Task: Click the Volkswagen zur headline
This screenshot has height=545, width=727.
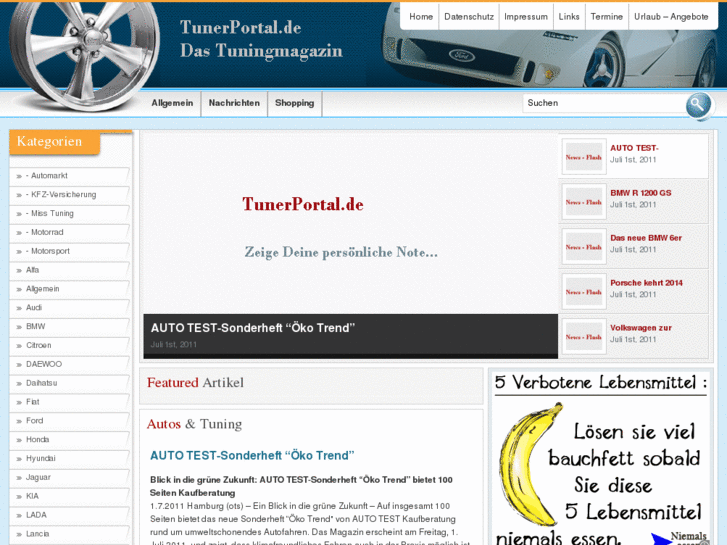Action: click(641, 328)
